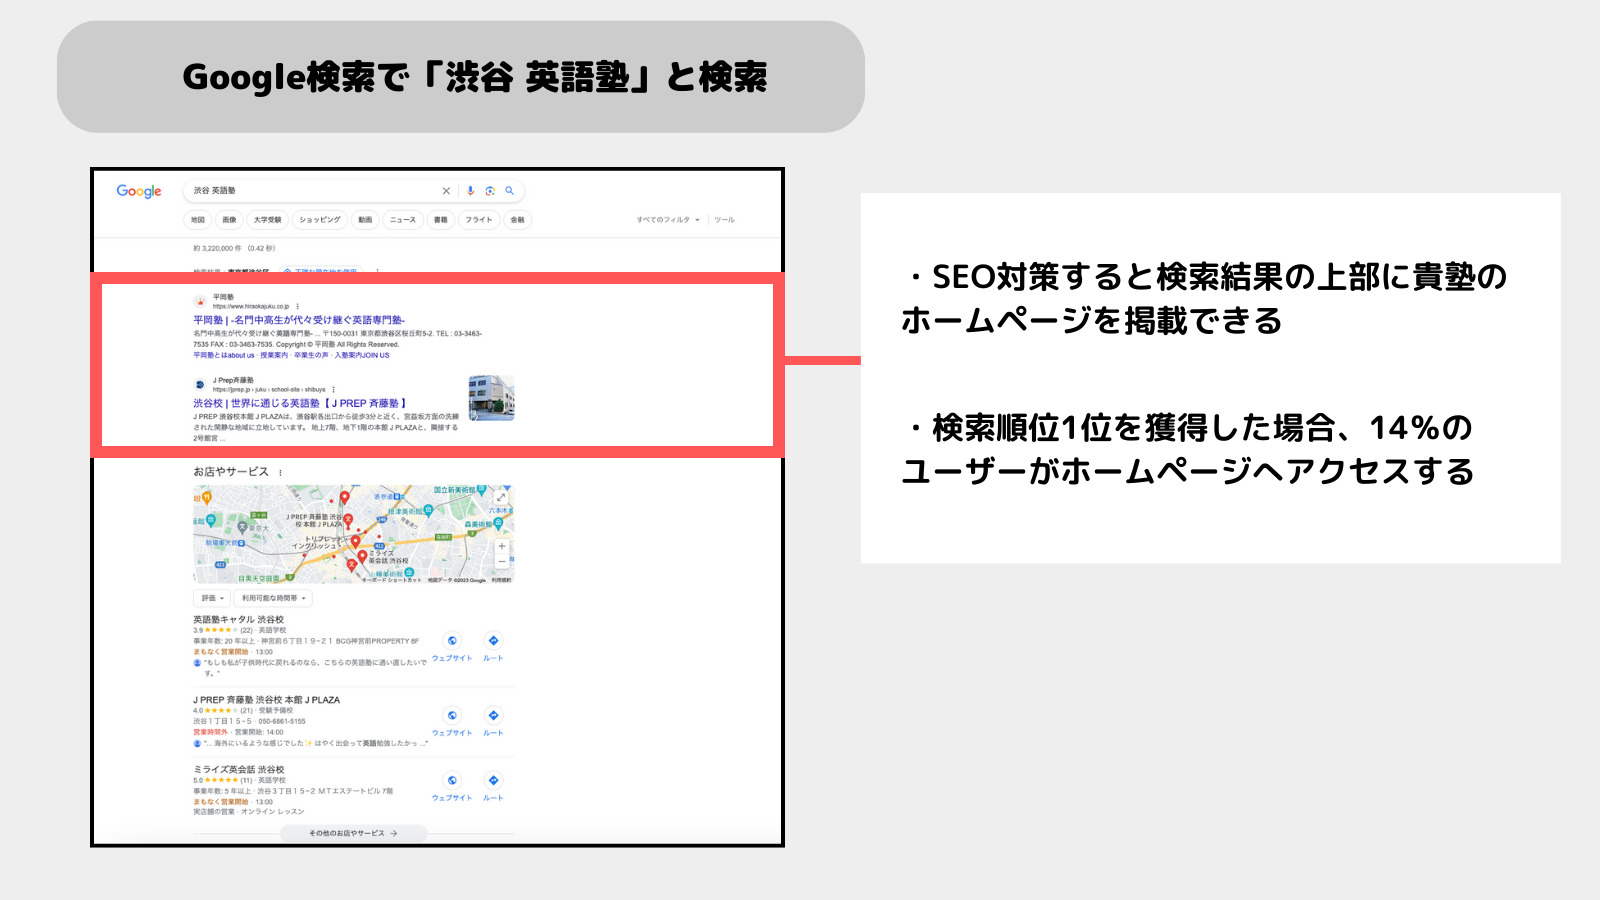Click the voice search microphone icon
The height and width of the screenshot is (900, 1600).
[x=470, y=191]
